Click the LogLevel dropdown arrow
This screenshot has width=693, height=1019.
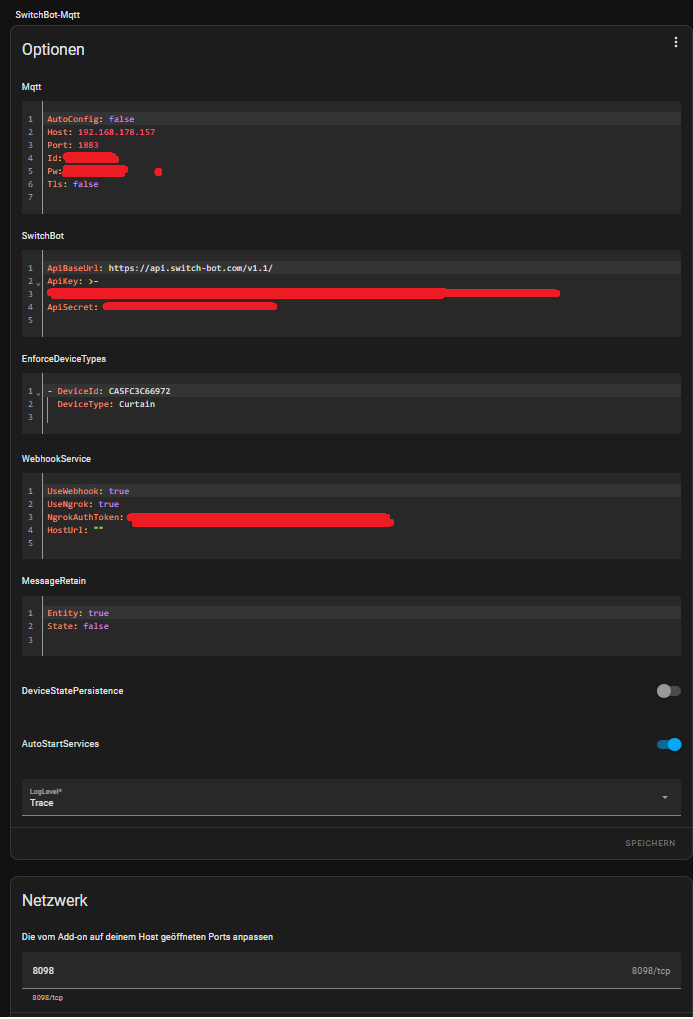664,797
